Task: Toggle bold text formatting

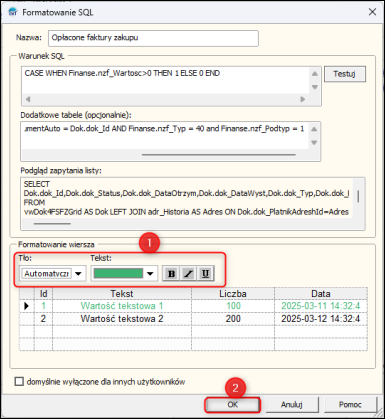Action: click(171, 274)
